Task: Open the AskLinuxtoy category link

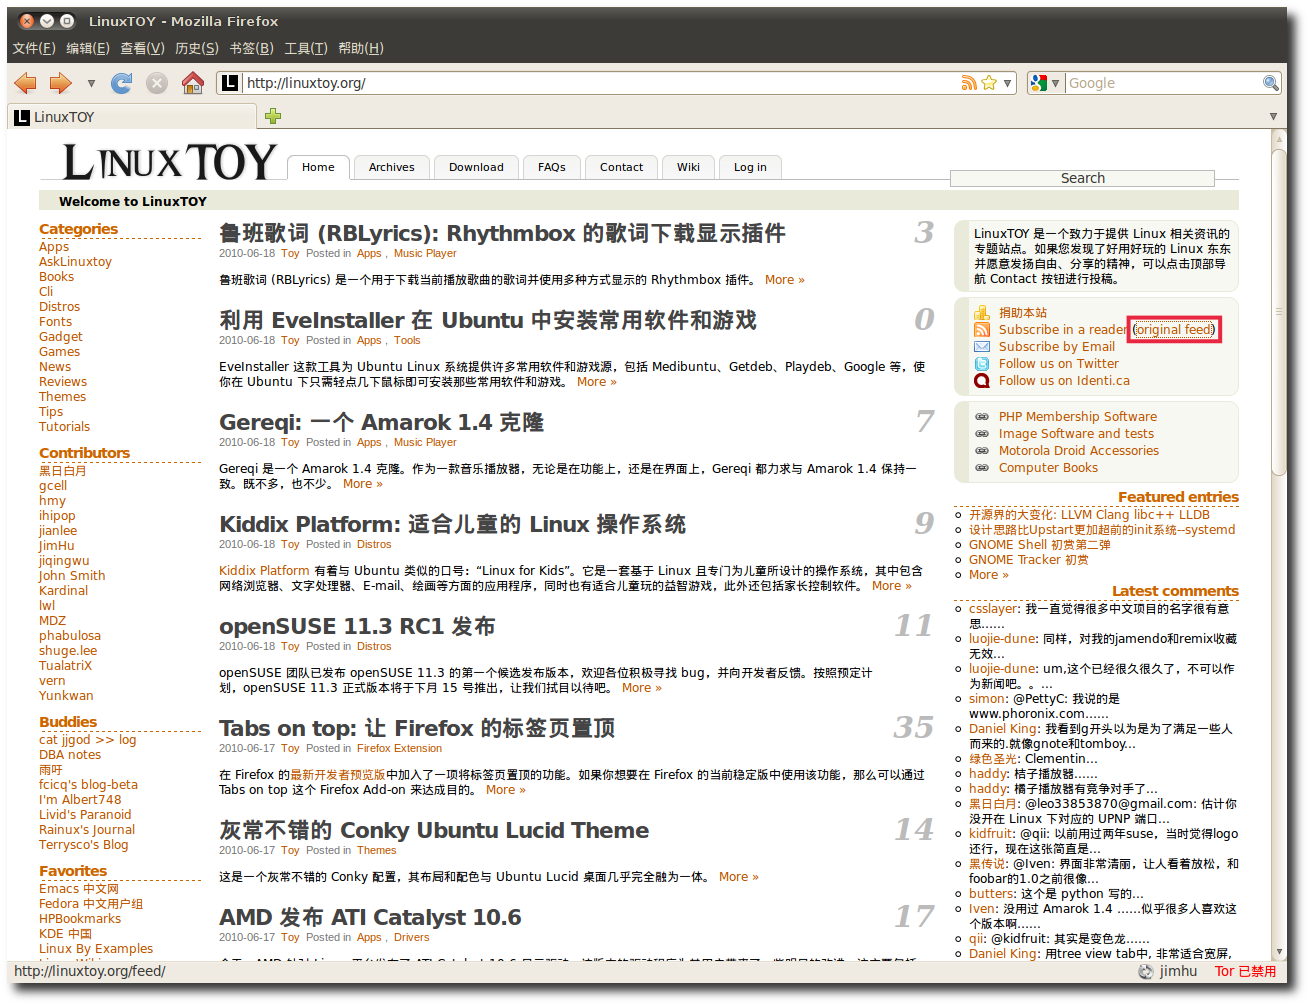Action: click(75, 262)
